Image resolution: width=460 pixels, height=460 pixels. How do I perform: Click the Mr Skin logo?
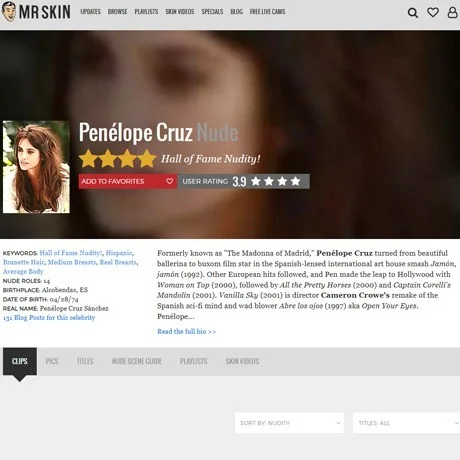pyautogui.click(x=36, y=12)
